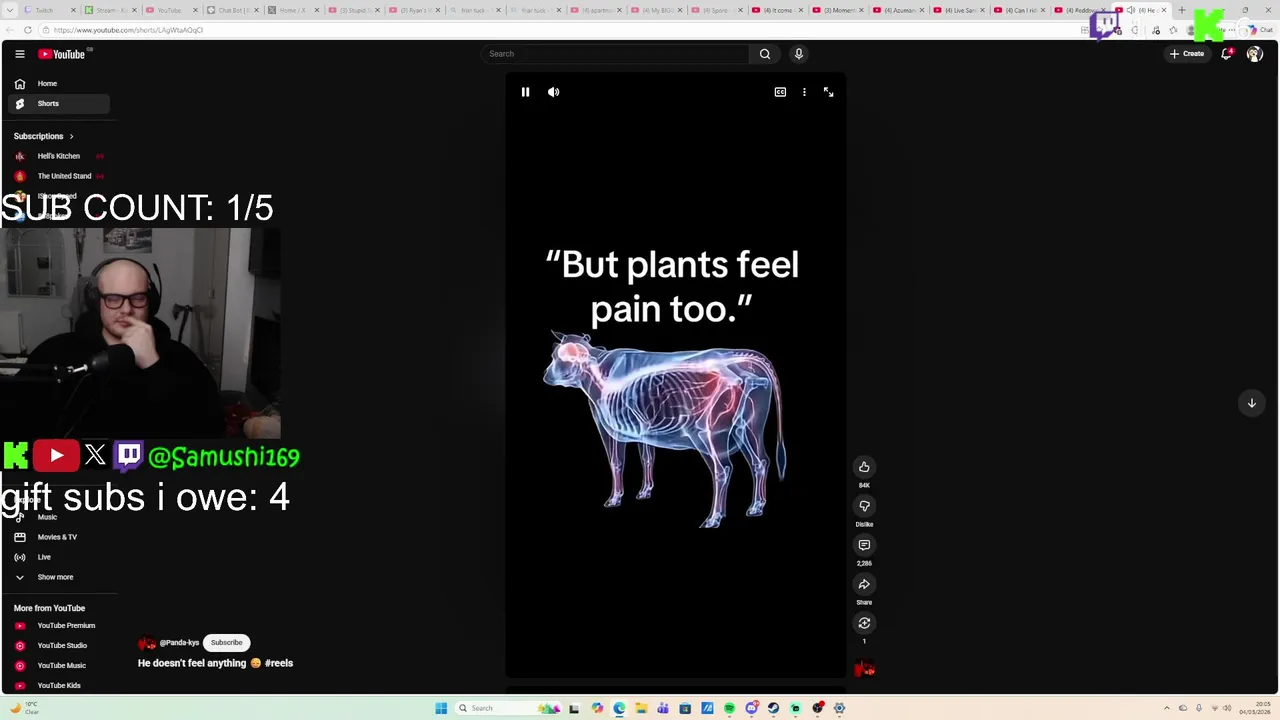Toggle closed captions on the Short
Image resolution: width=1280 pixels, height=720 pixels.
pyautogui.click(x=780, y=92)
